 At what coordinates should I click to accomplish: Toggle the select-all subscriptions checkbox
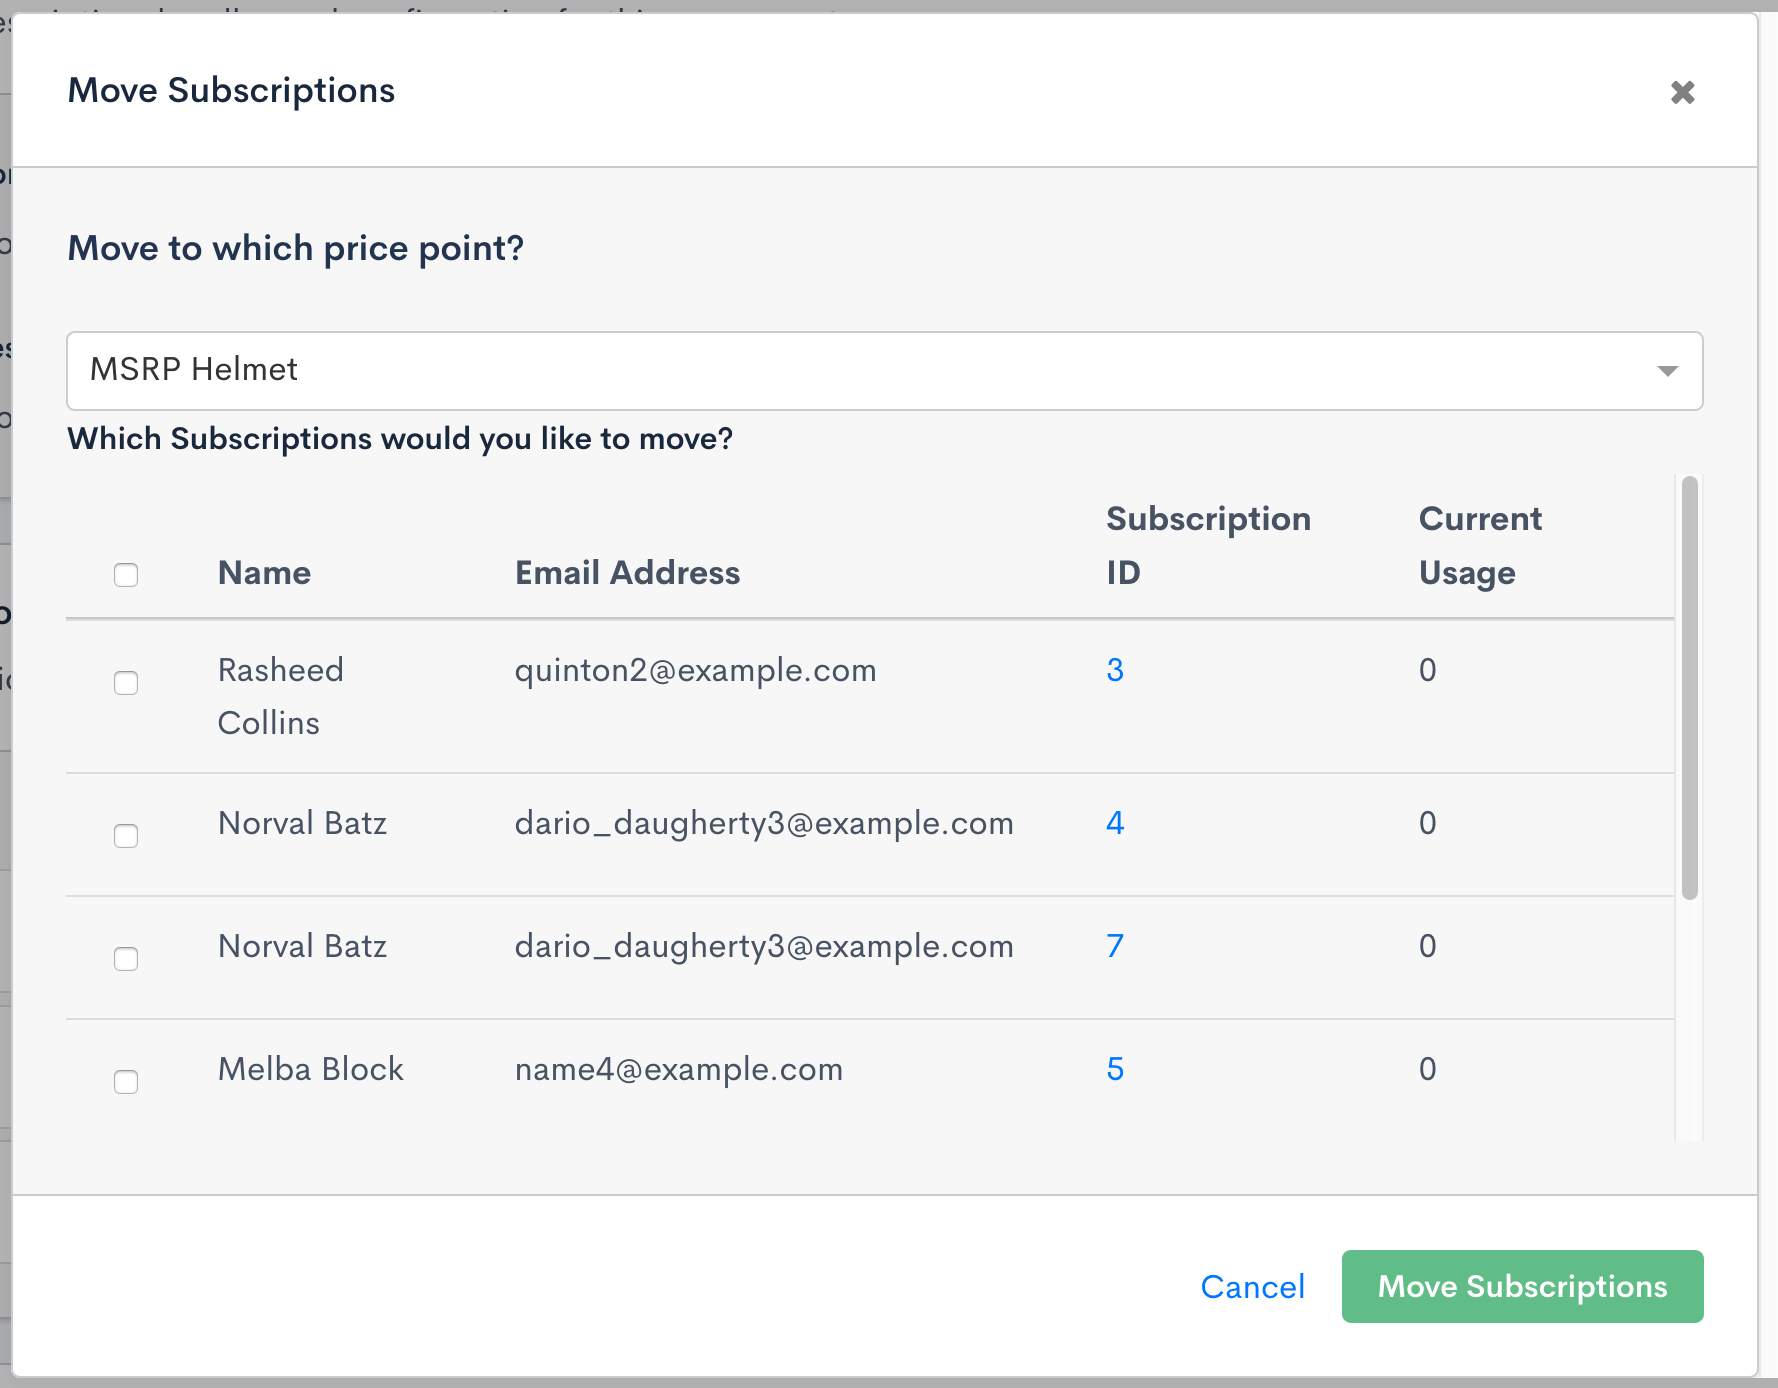(x=126, y=575)
